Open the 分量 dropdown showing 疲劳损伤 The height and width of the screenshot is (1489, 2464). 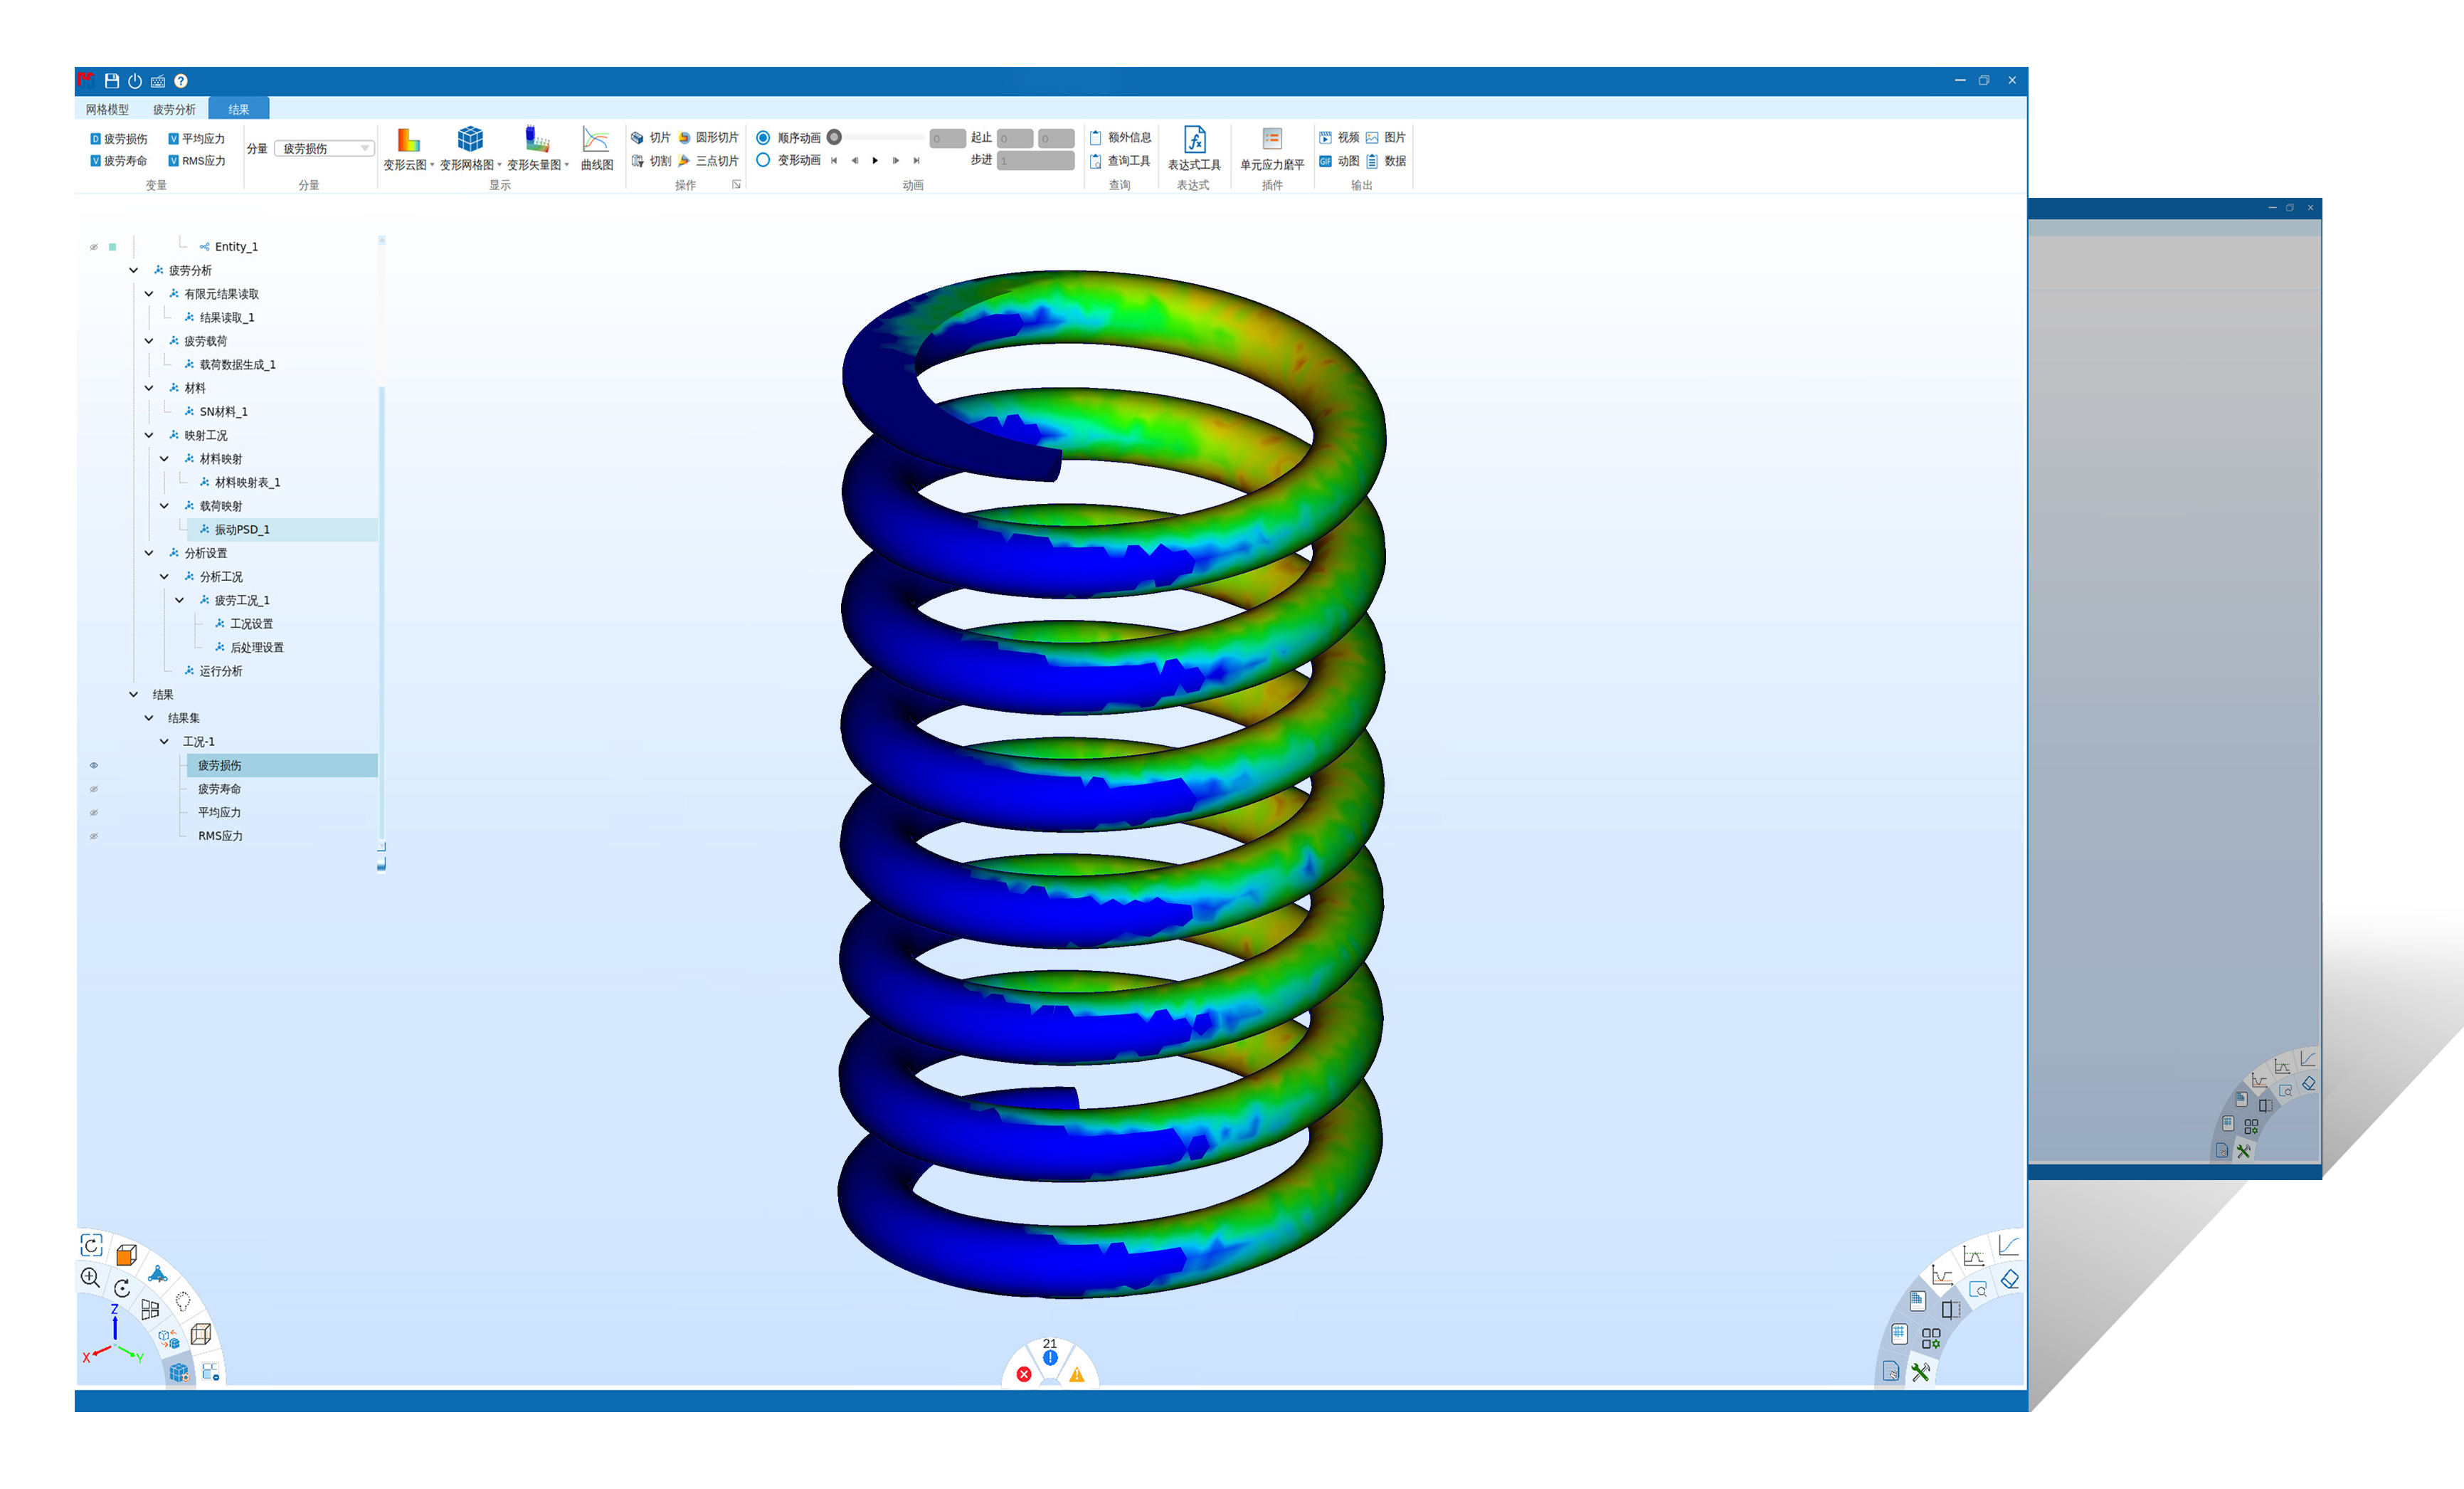click(324, 148)
